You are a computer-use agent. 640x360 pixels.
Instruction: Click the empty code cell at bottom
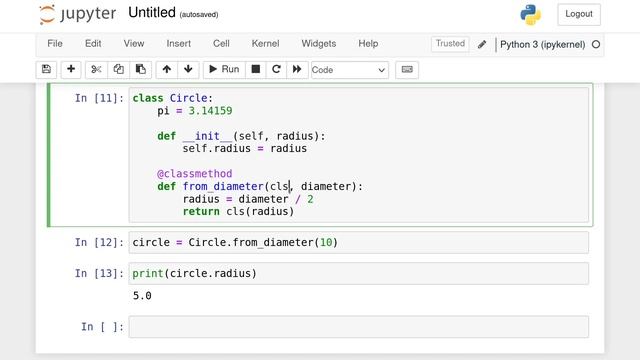pyautogui.click(x=359, y=327)
